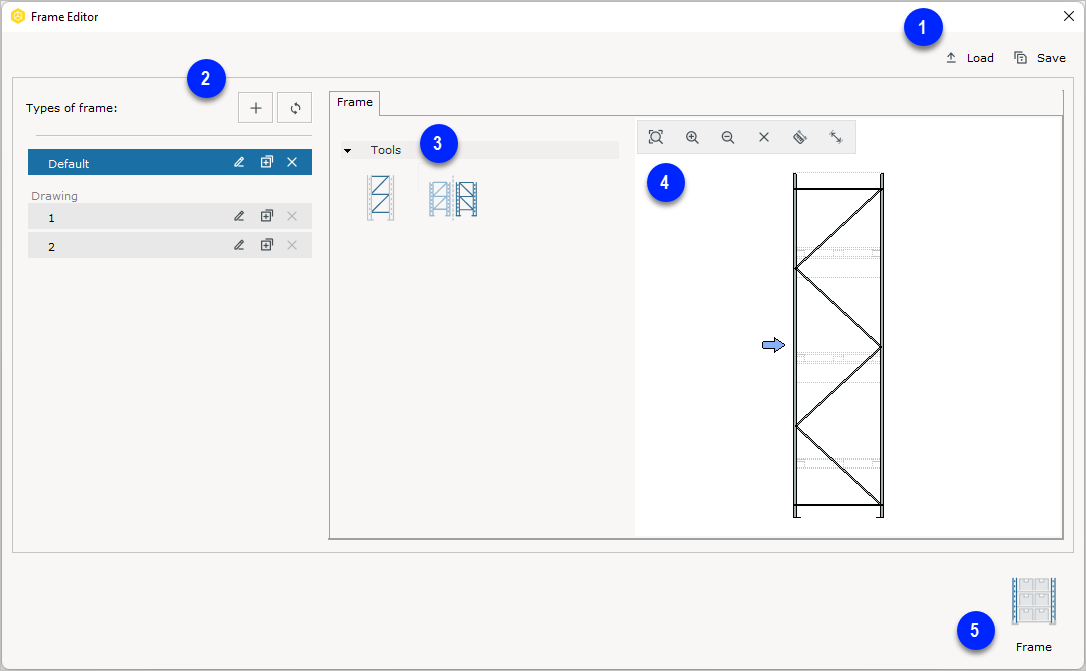Duplicate drawing 1 with the copy icon
This screenshot has height=671, width=1086.
pyautogui.click(x=266, y=215)
